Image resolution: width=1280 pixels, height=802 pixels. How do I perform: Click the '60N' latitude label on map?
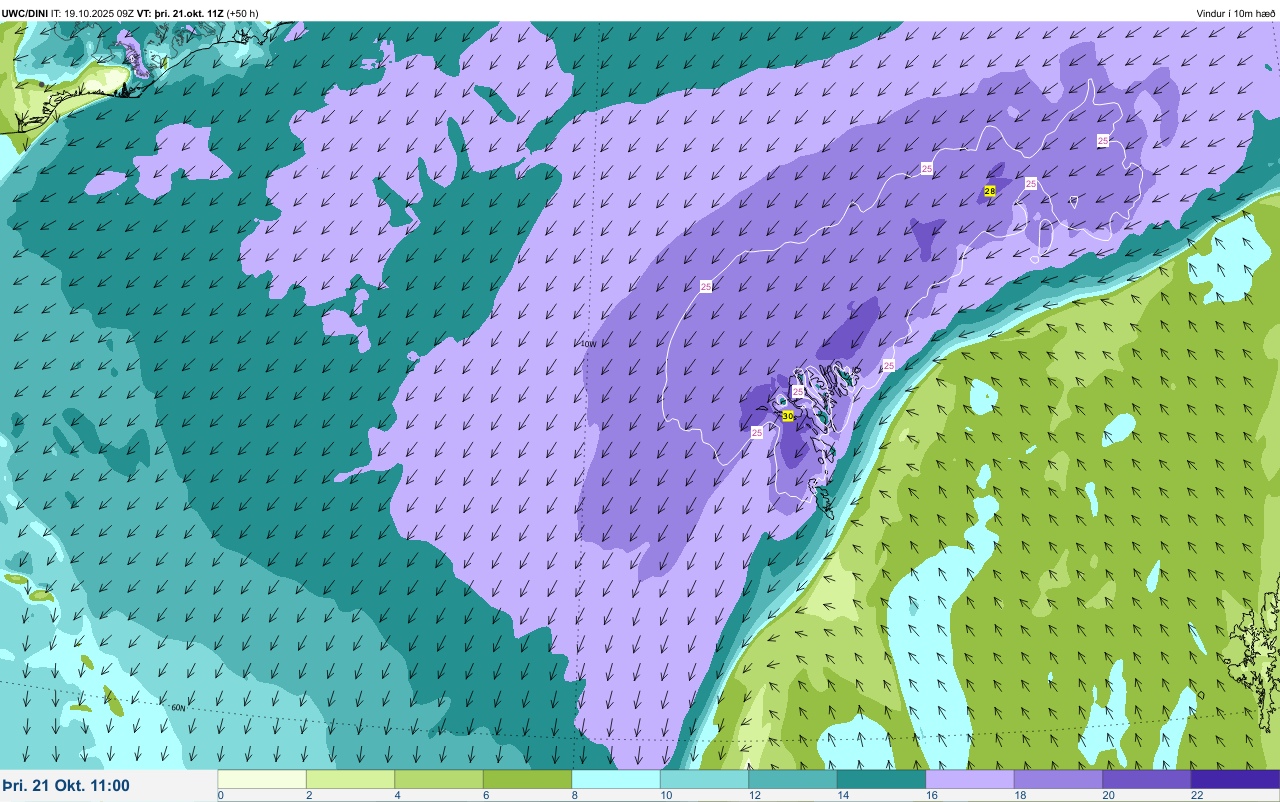(x=178, y=707)
